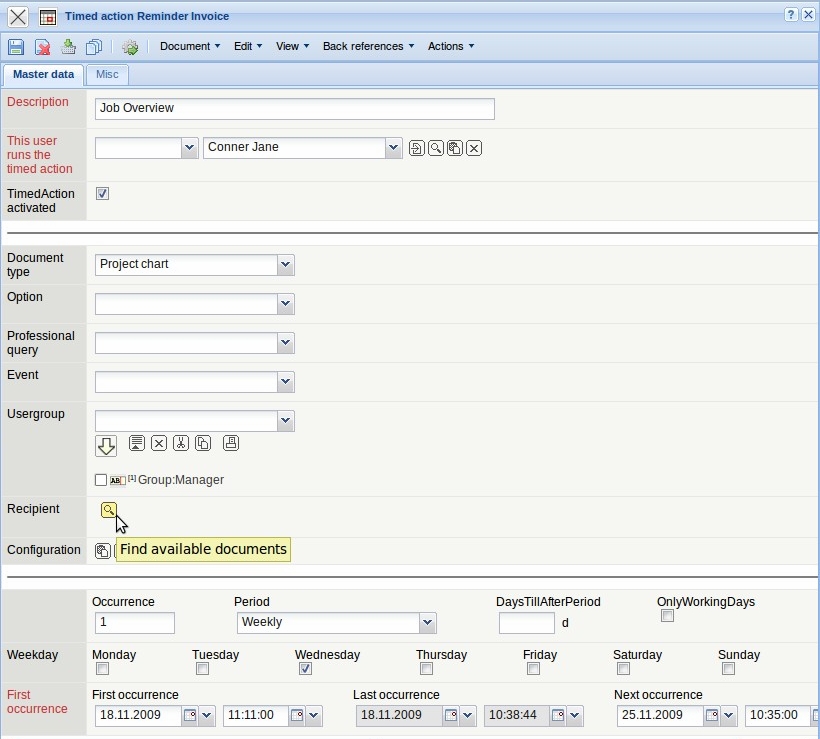Open the First occurrence date calendar picker

(x=190, y=716)
